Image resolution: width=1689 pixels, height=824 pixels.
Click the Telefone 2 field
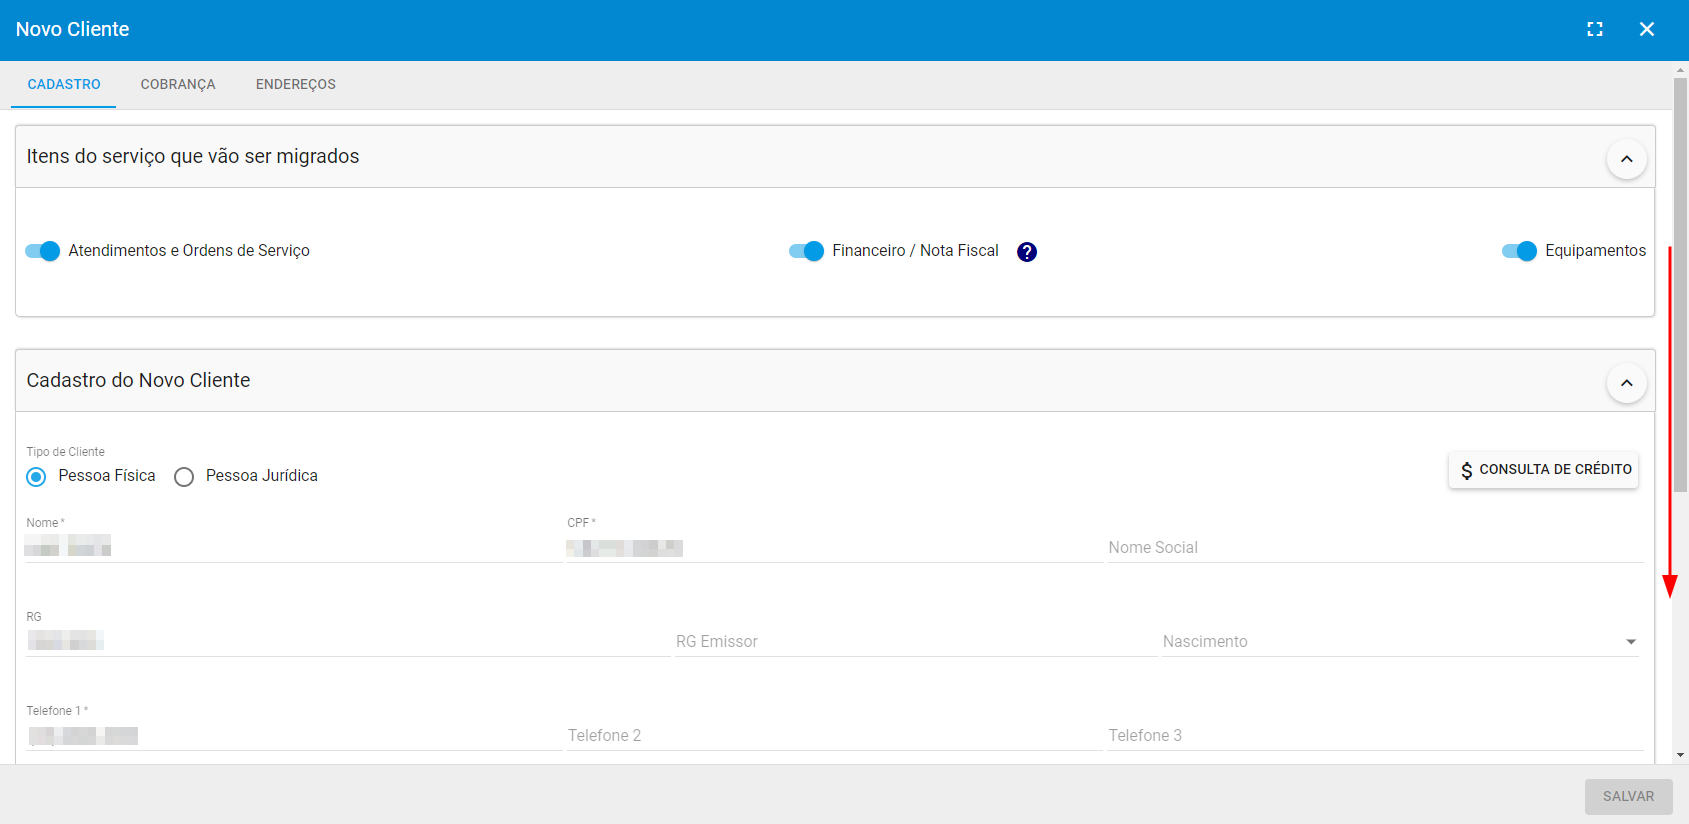point(834,735)
